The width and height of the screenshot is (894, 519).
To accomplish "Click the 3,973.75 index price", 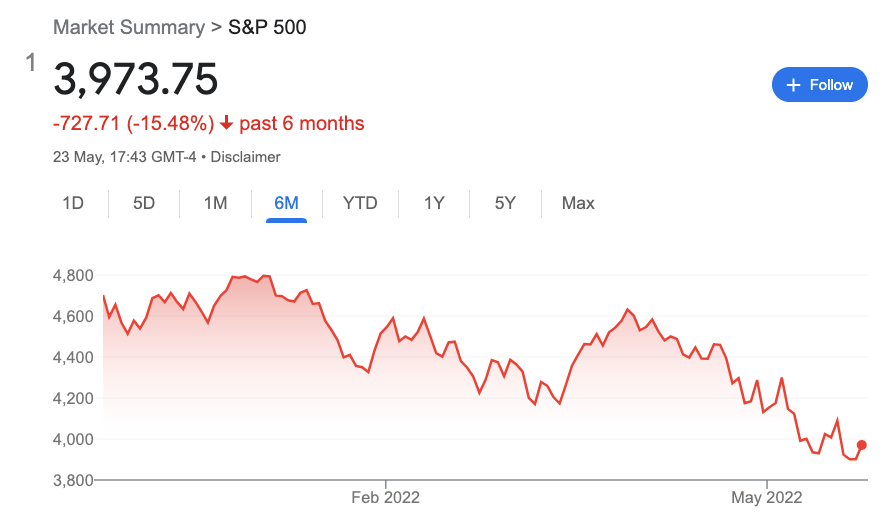I will (135, 80).
